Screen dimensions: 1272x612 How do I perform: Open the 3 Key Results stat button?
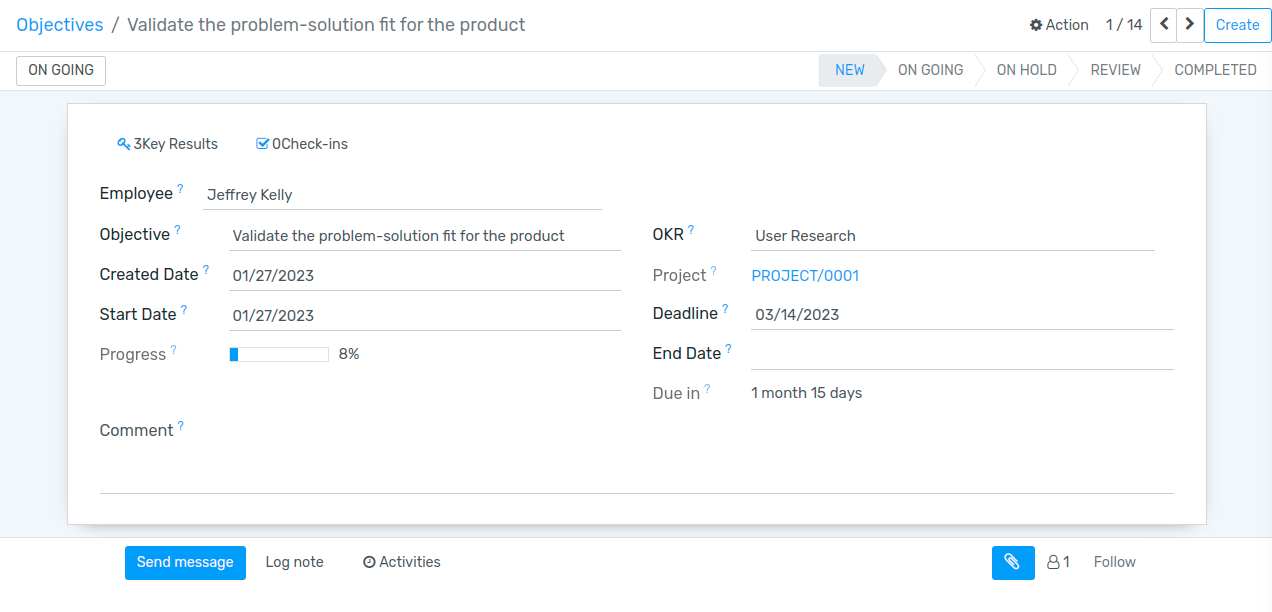167,144
